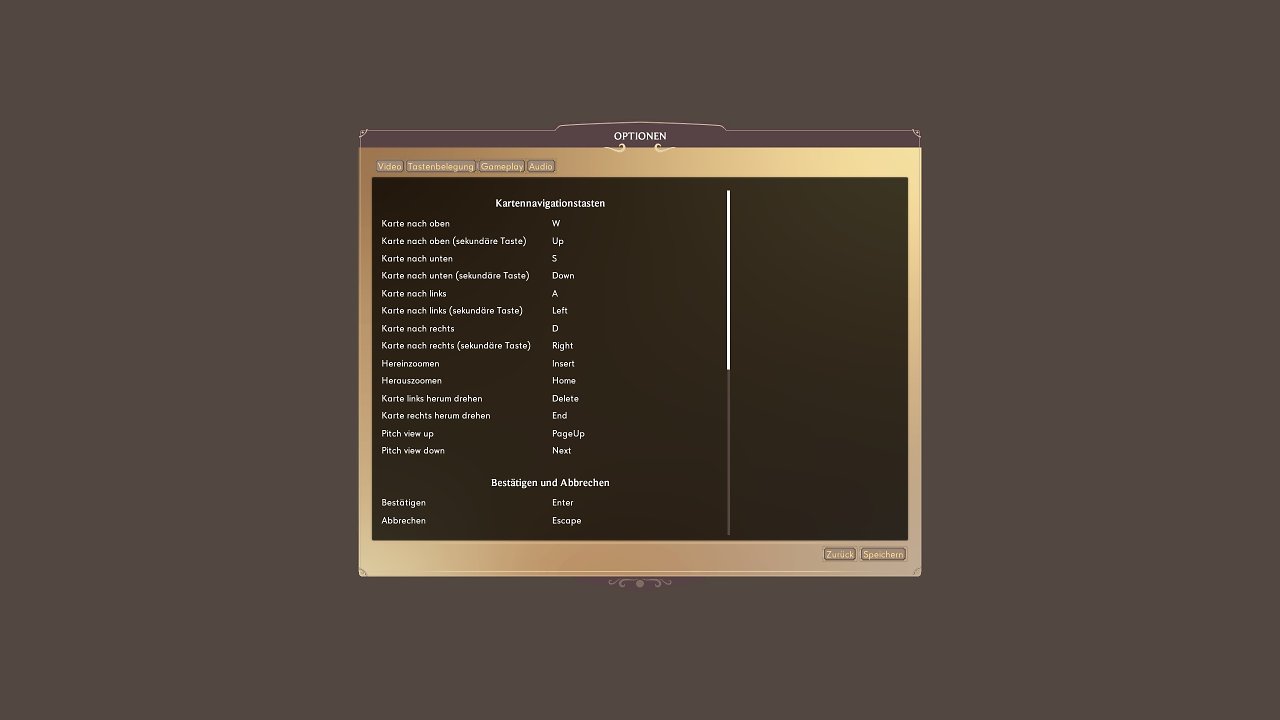Edit the Left secondary key binding
1280x720 pixels.
click(560, 311)
